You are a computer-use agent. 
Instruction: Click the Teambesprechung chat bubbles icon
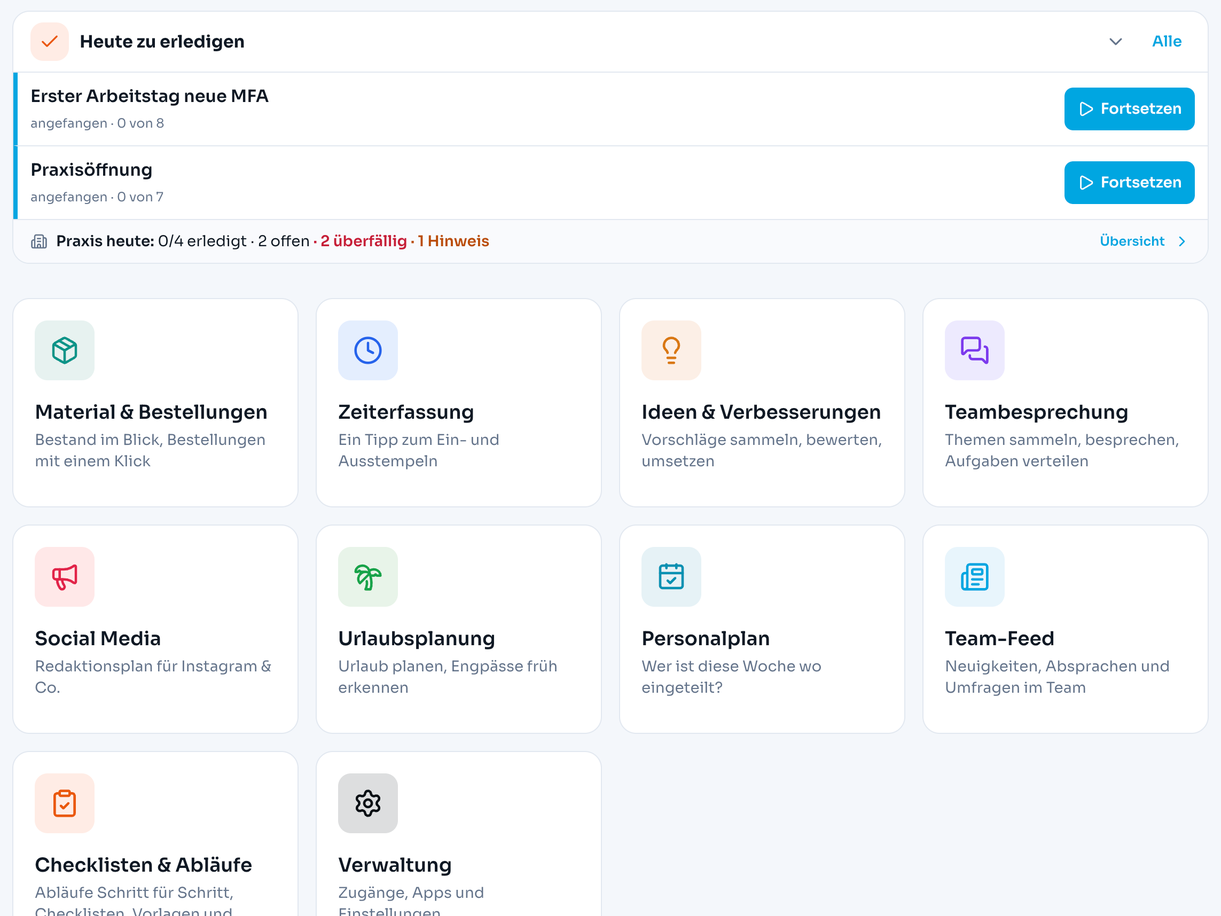pyautogui.click(x=974, y=350)
